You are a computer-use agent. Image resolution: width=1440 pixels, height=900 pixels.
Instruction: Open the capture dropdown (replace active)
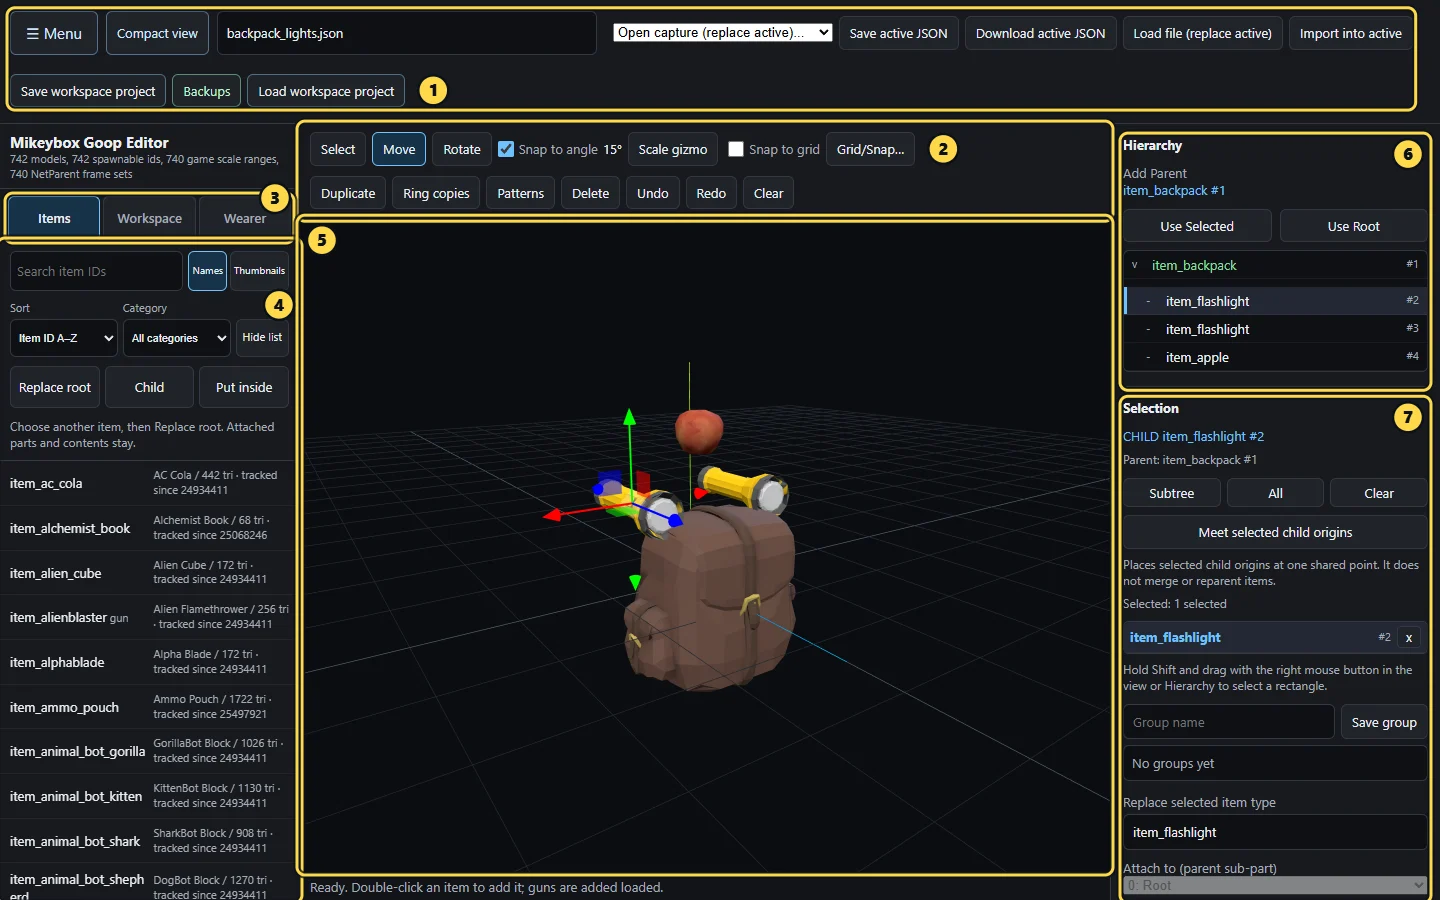tap(723, 33)
